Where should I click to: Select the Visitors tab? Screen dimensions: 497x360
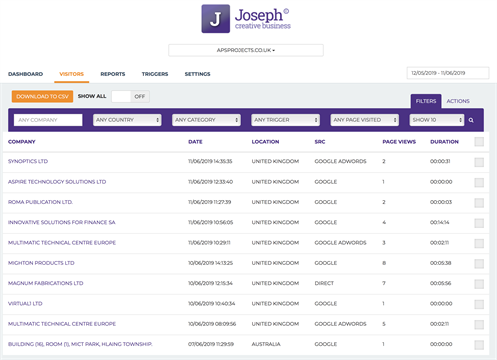pos(72,74)
